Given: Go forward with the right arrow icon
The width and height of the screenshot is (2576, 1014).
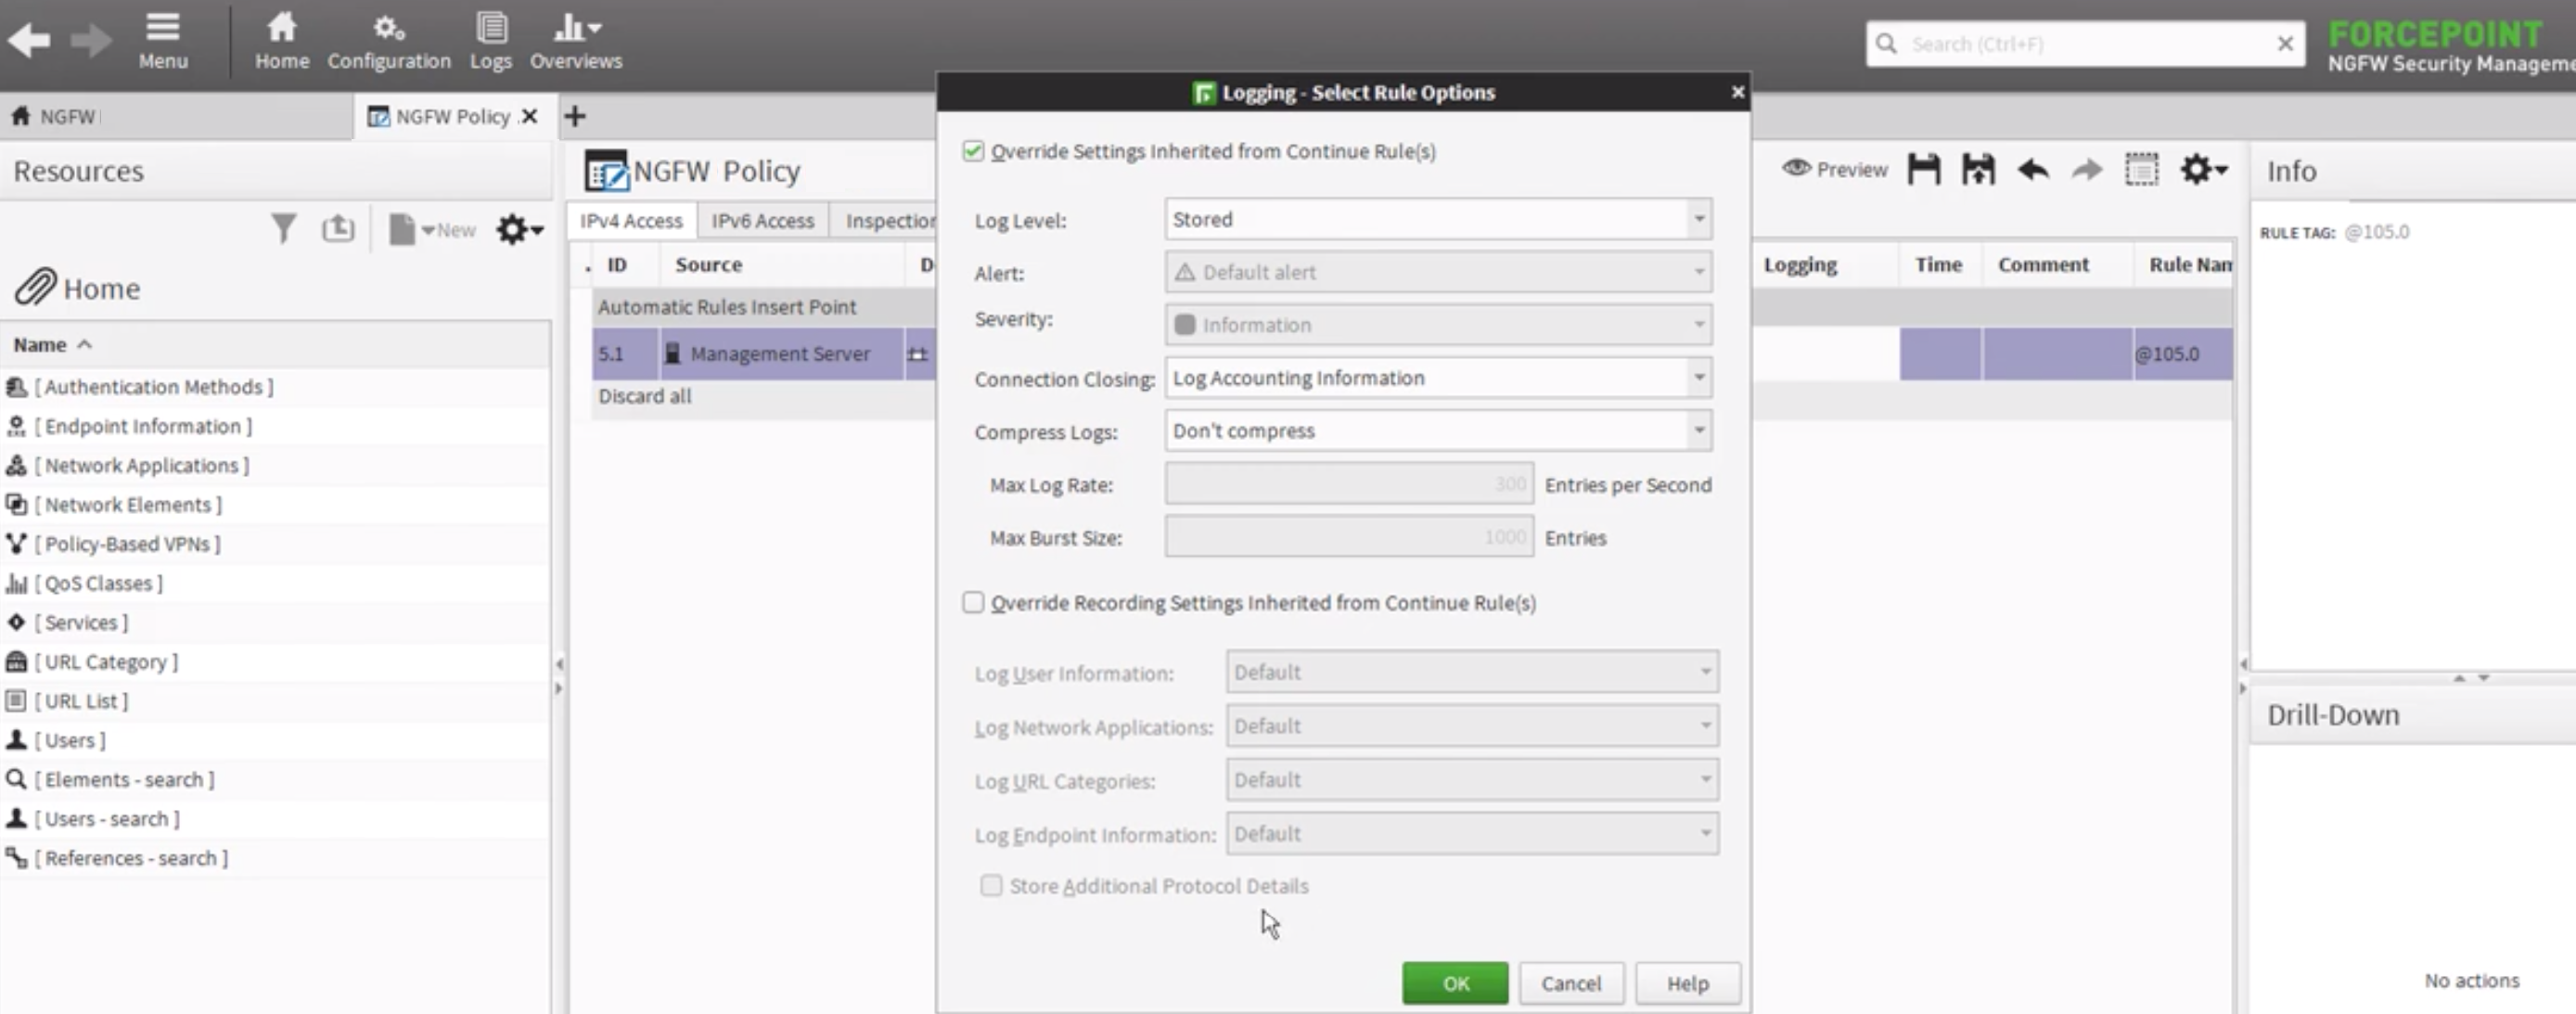Looking at the screenshot, I should pos(91,41).
